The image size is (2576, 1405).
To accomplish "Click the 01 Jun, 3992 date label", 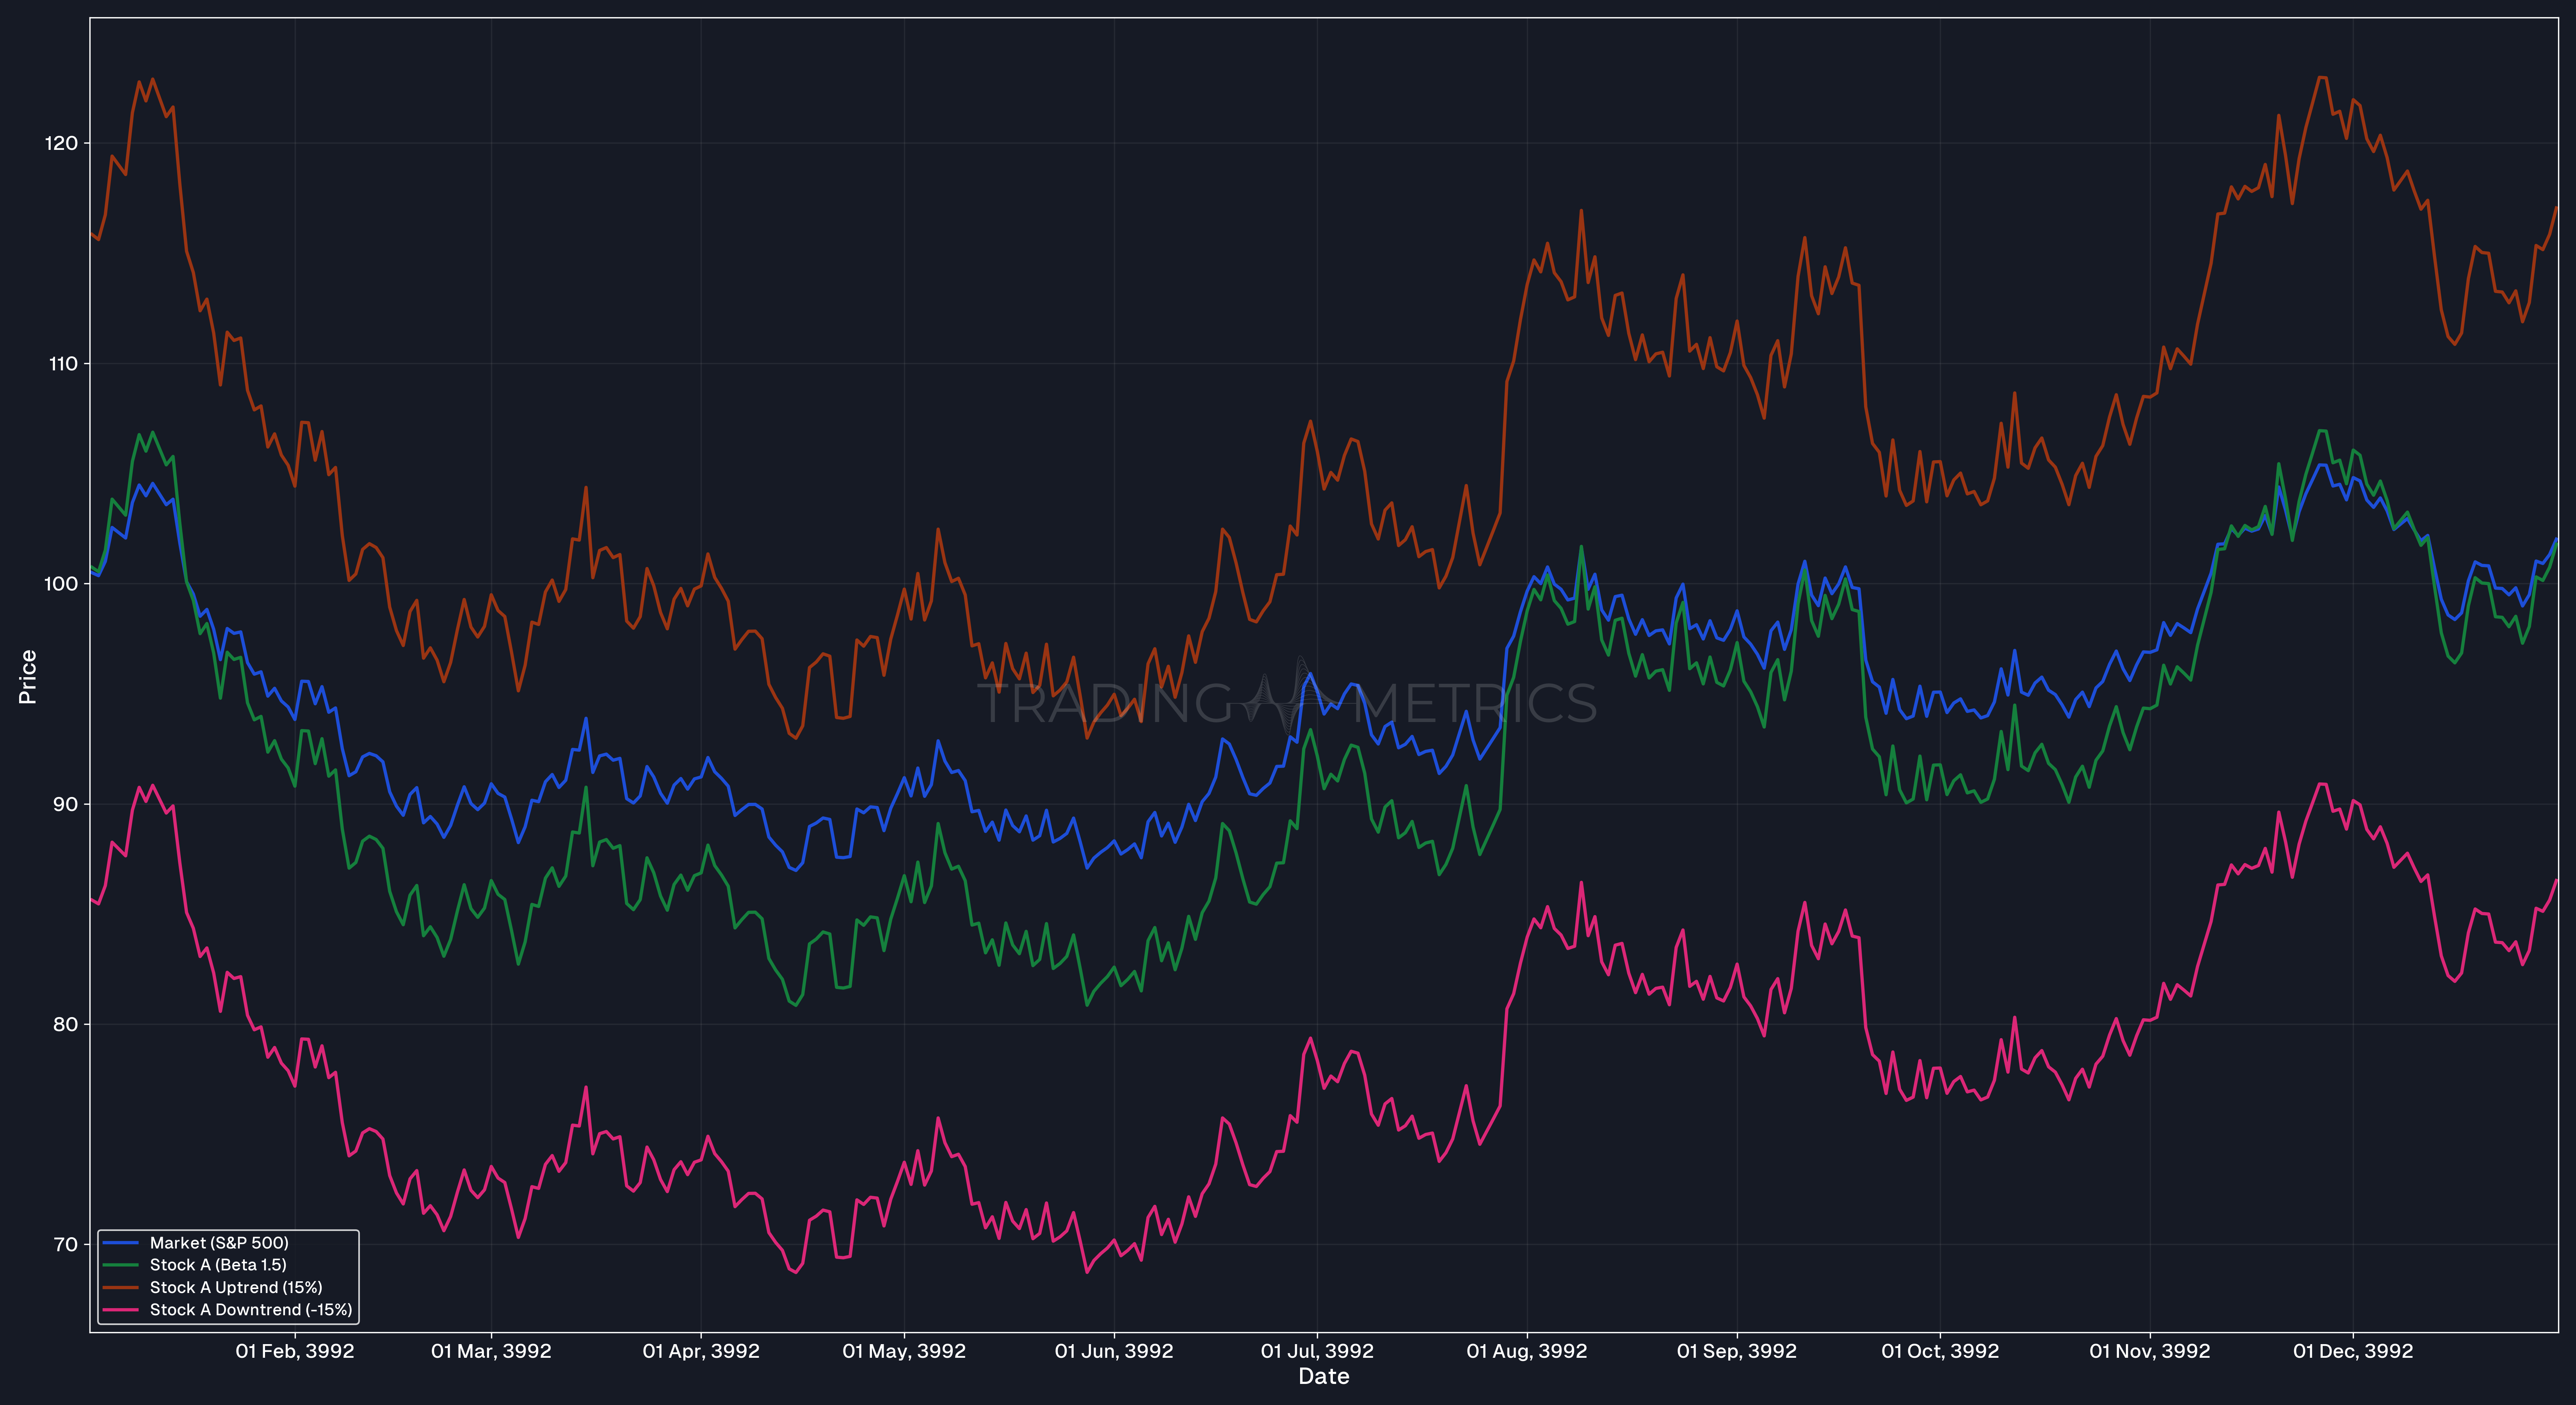I will 1114,1351.
